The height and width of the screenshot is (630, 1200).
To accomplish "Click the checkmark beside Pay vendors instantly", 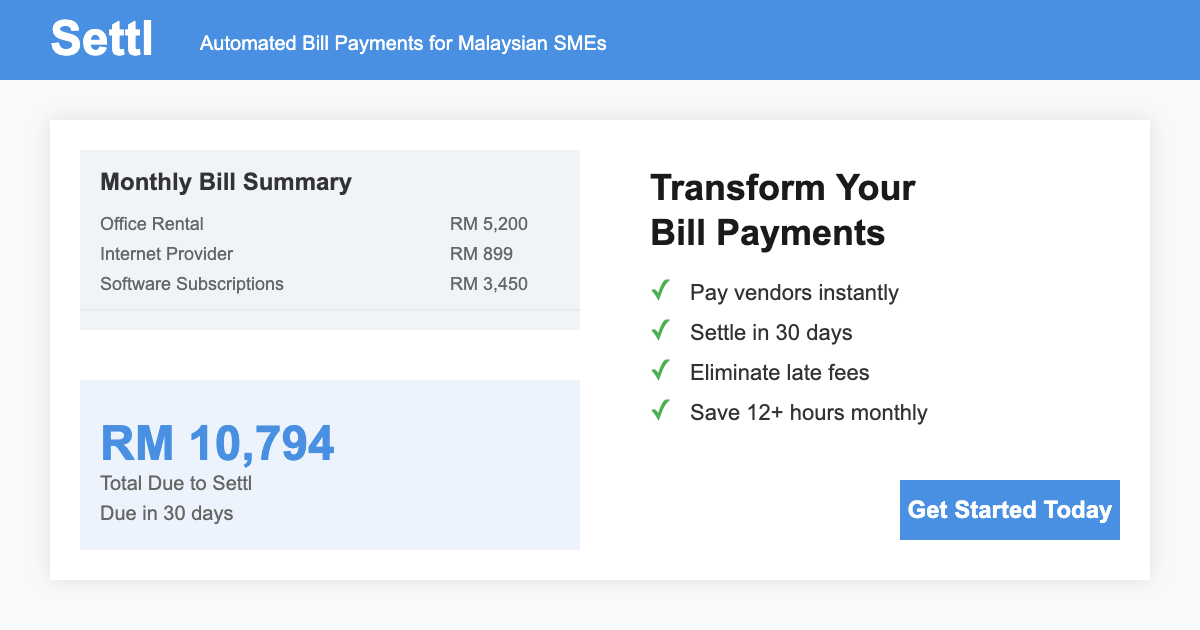I will pos(660,291).
